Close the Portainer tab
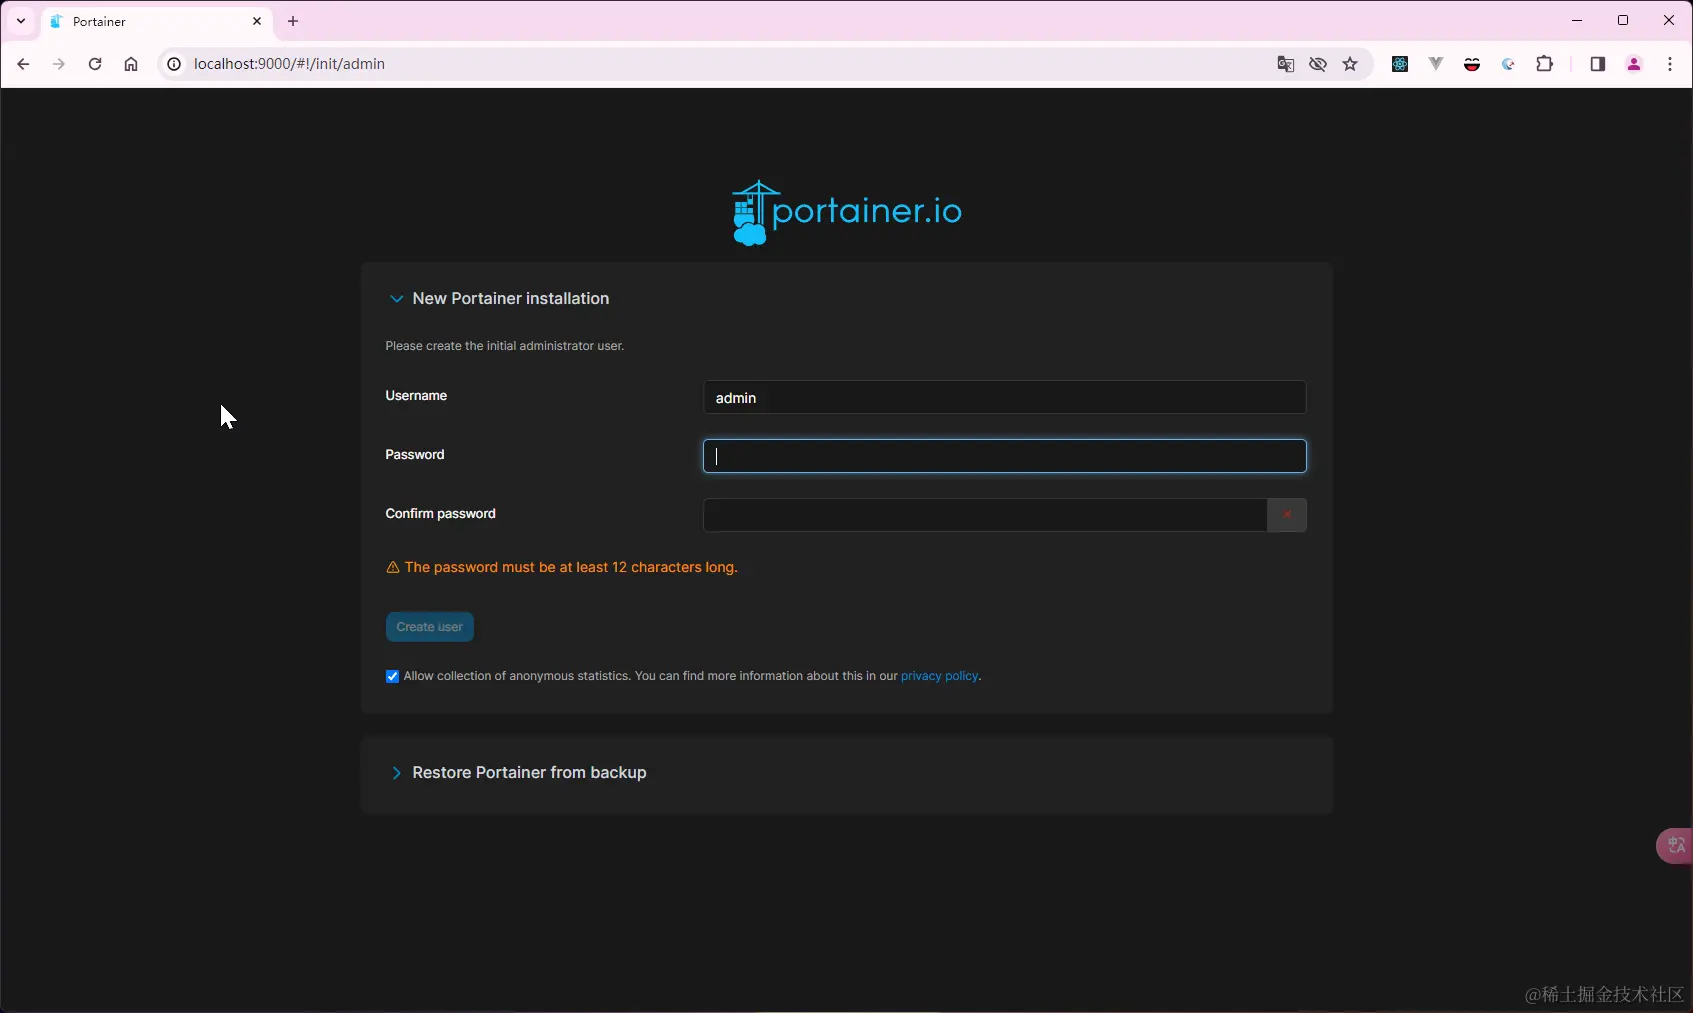1693x1013 pixels. click(x=257, y=21)
